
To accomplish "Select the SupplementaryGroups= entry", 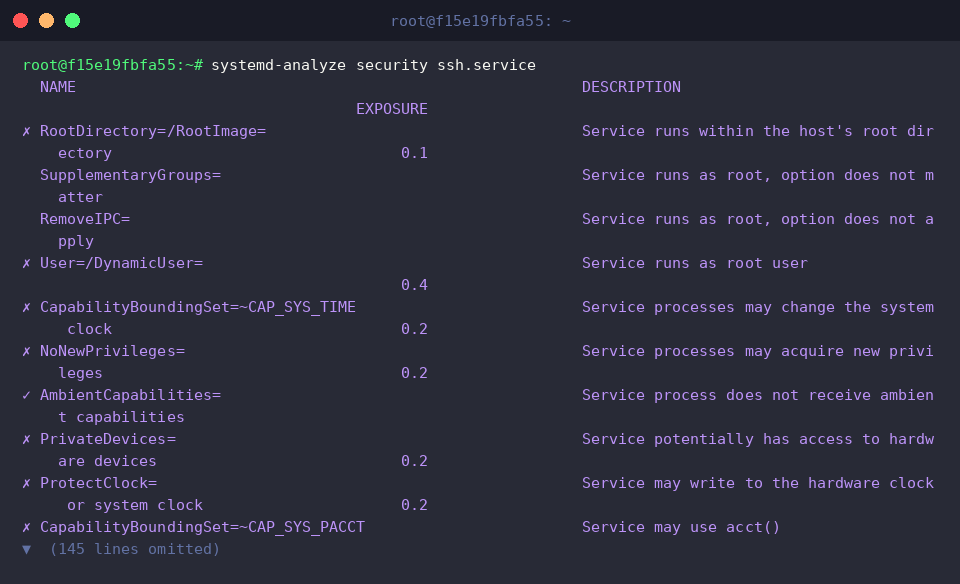I will coord(130,175).
